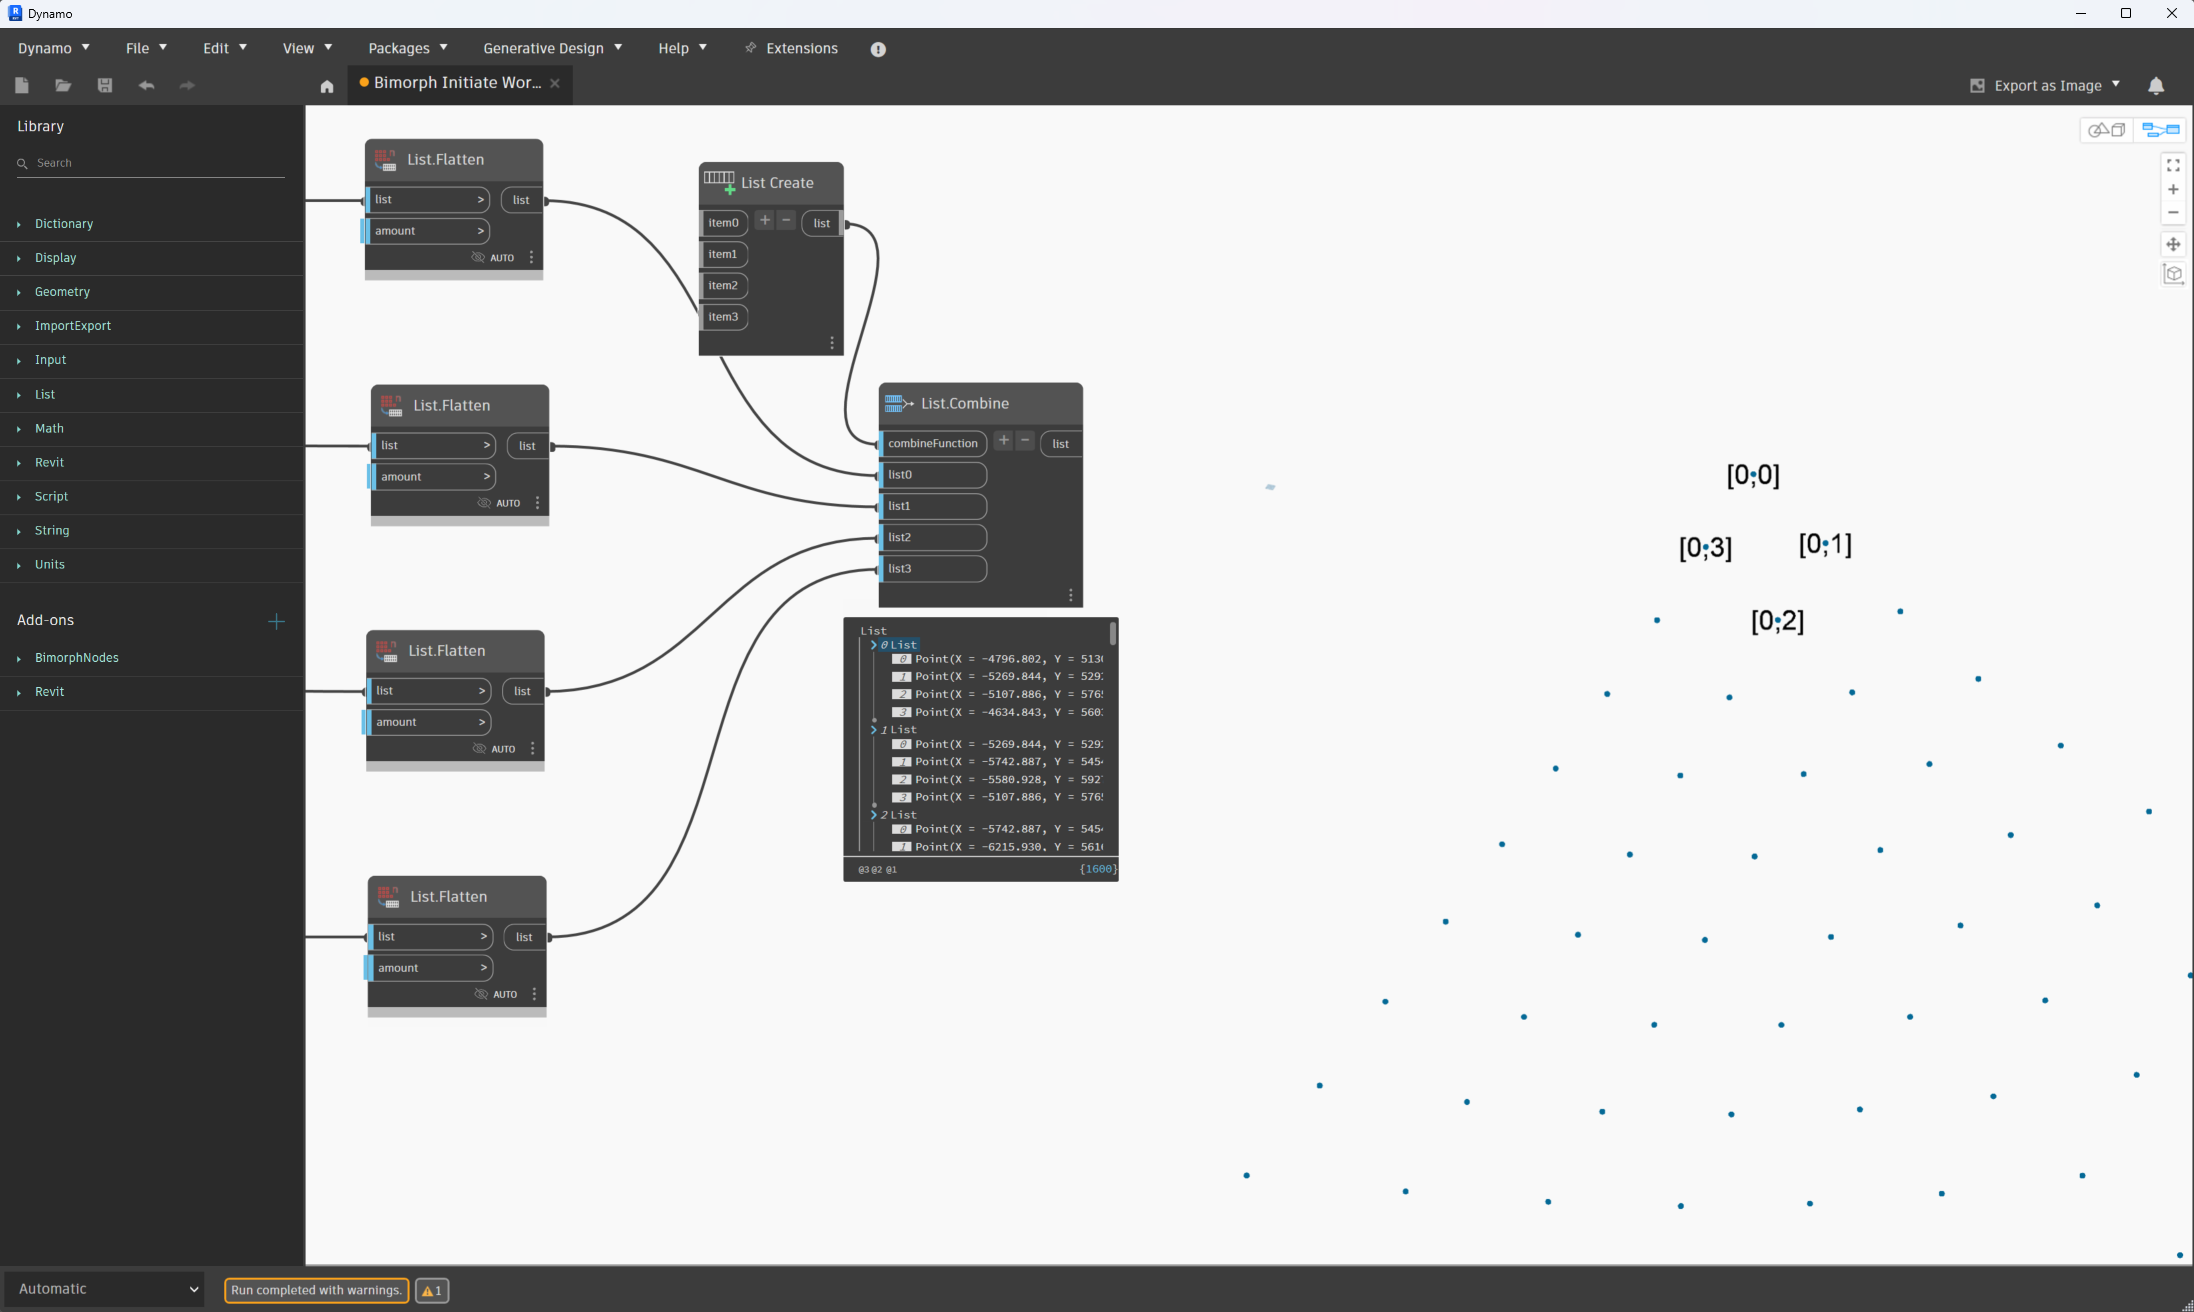Open the Dynamo menu

tap(54, 48)
